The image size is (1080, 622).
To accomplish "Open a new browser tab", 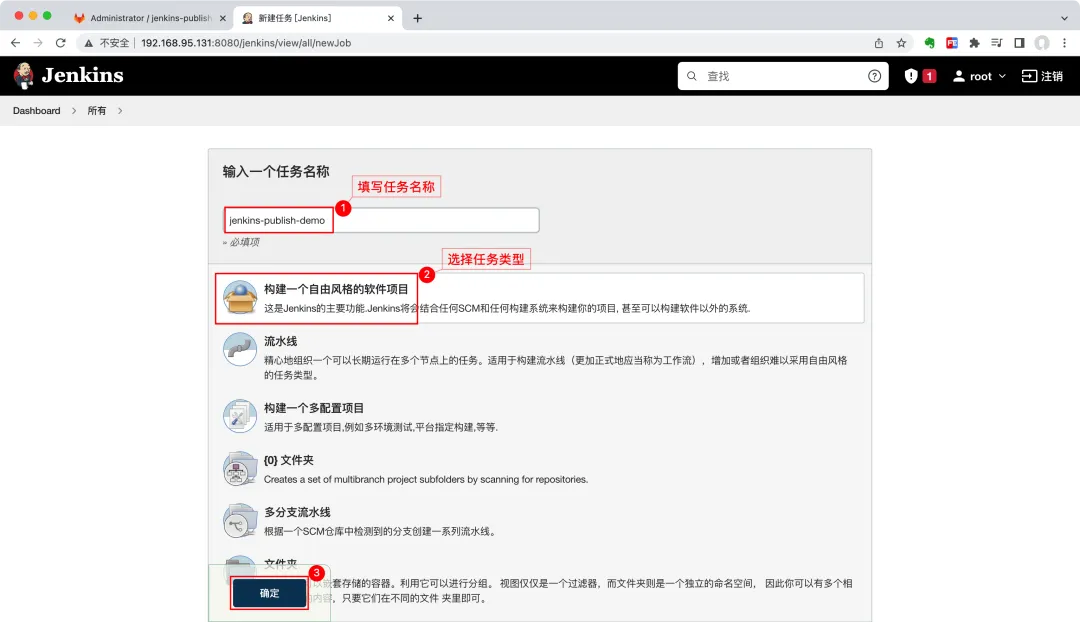I will click(x=417, y=19).
